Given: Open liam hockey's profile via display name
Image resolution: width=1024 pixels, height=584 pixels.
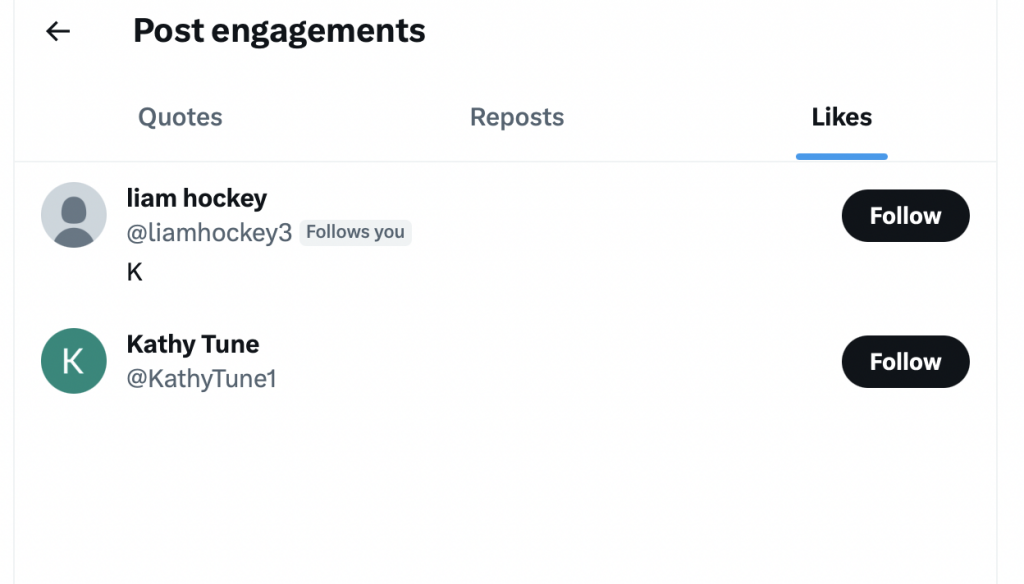Looking at the screenshot, I should [x=196, y=198].
